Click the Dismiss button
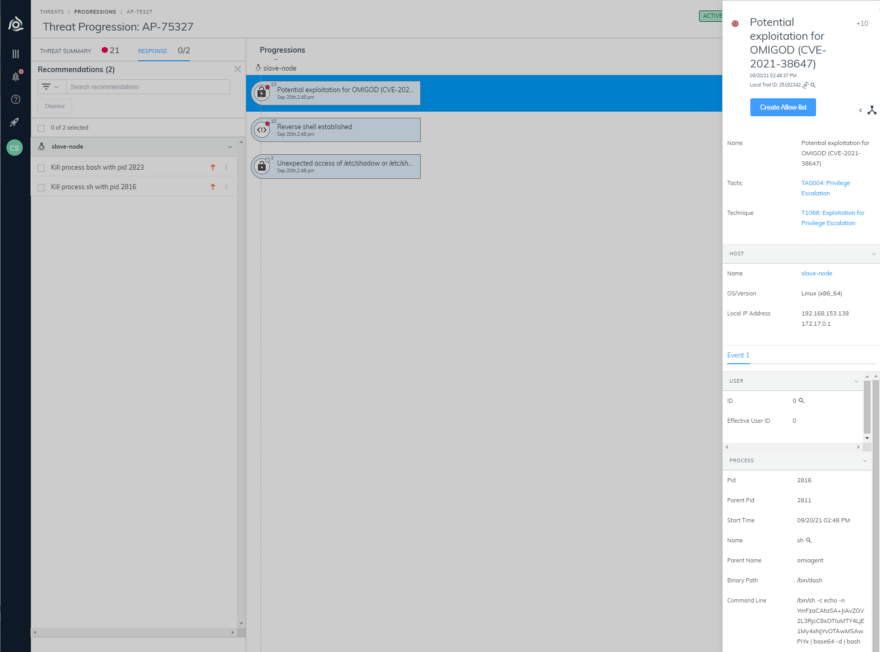The image size is (880, 652). 55,106
